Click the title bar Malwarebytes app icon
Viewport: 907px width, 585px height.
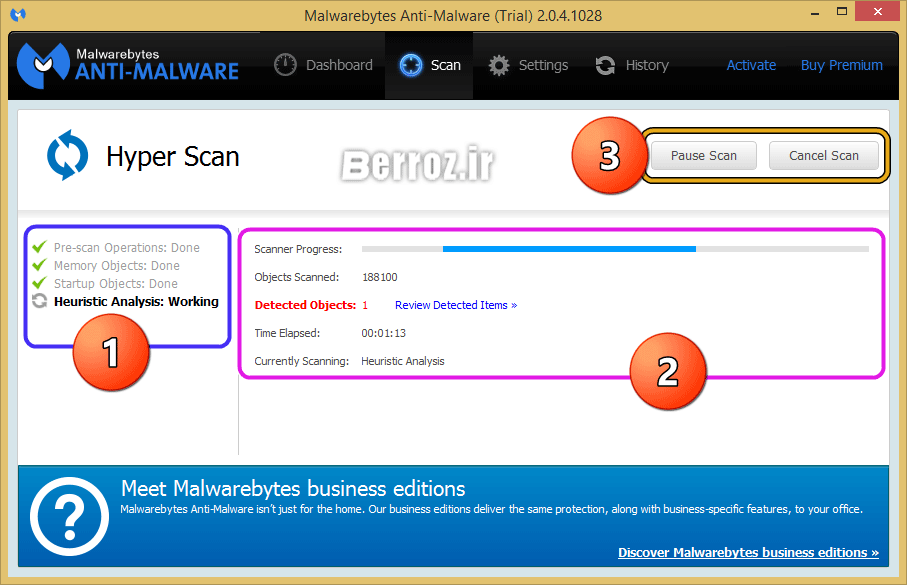tap(18, 14)
